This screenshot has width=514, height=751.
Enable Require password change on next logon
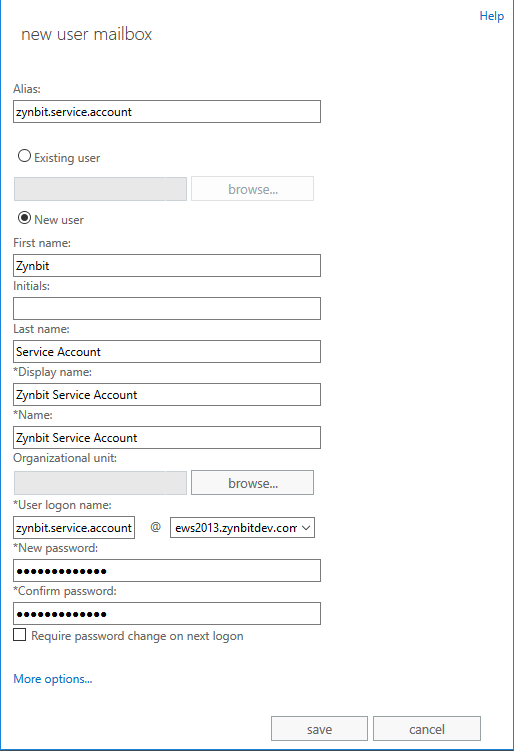pos(20,635)
